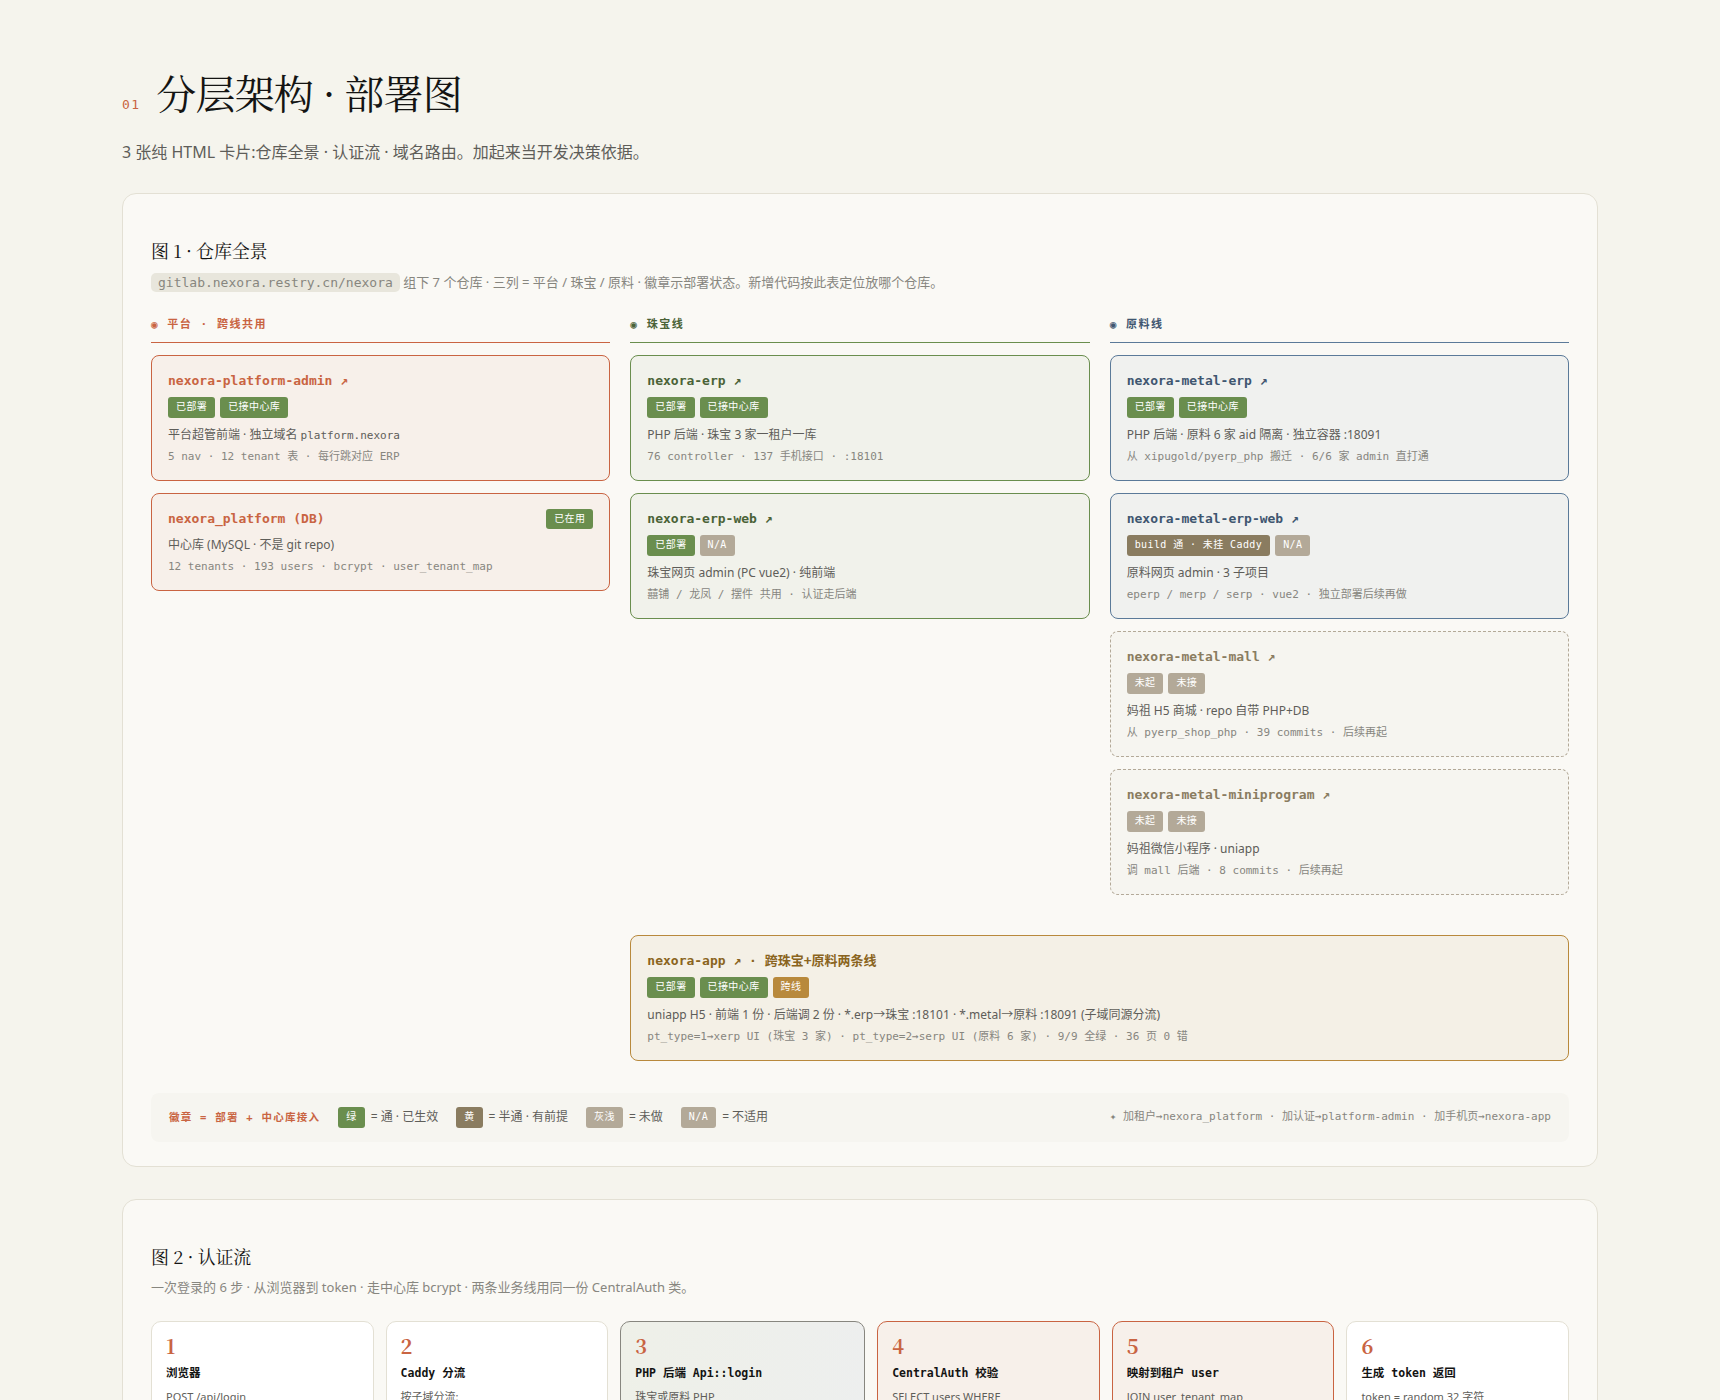
Task: Click 未接 badge in nexora-metal-miniprogram card
Action: (1187, 821)
